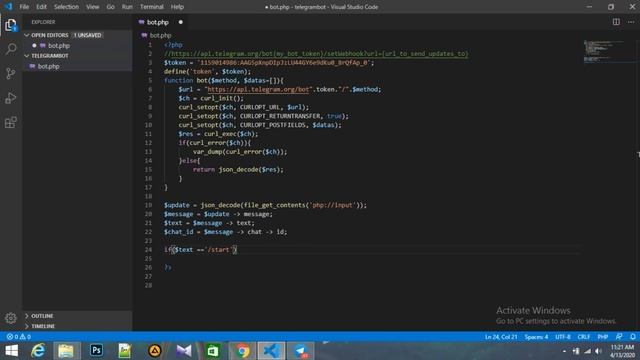The height and width of the screenshot is (360, 640).
Task: Change Spaces: 4 indentation setting
Action: (x=536, y=337)
